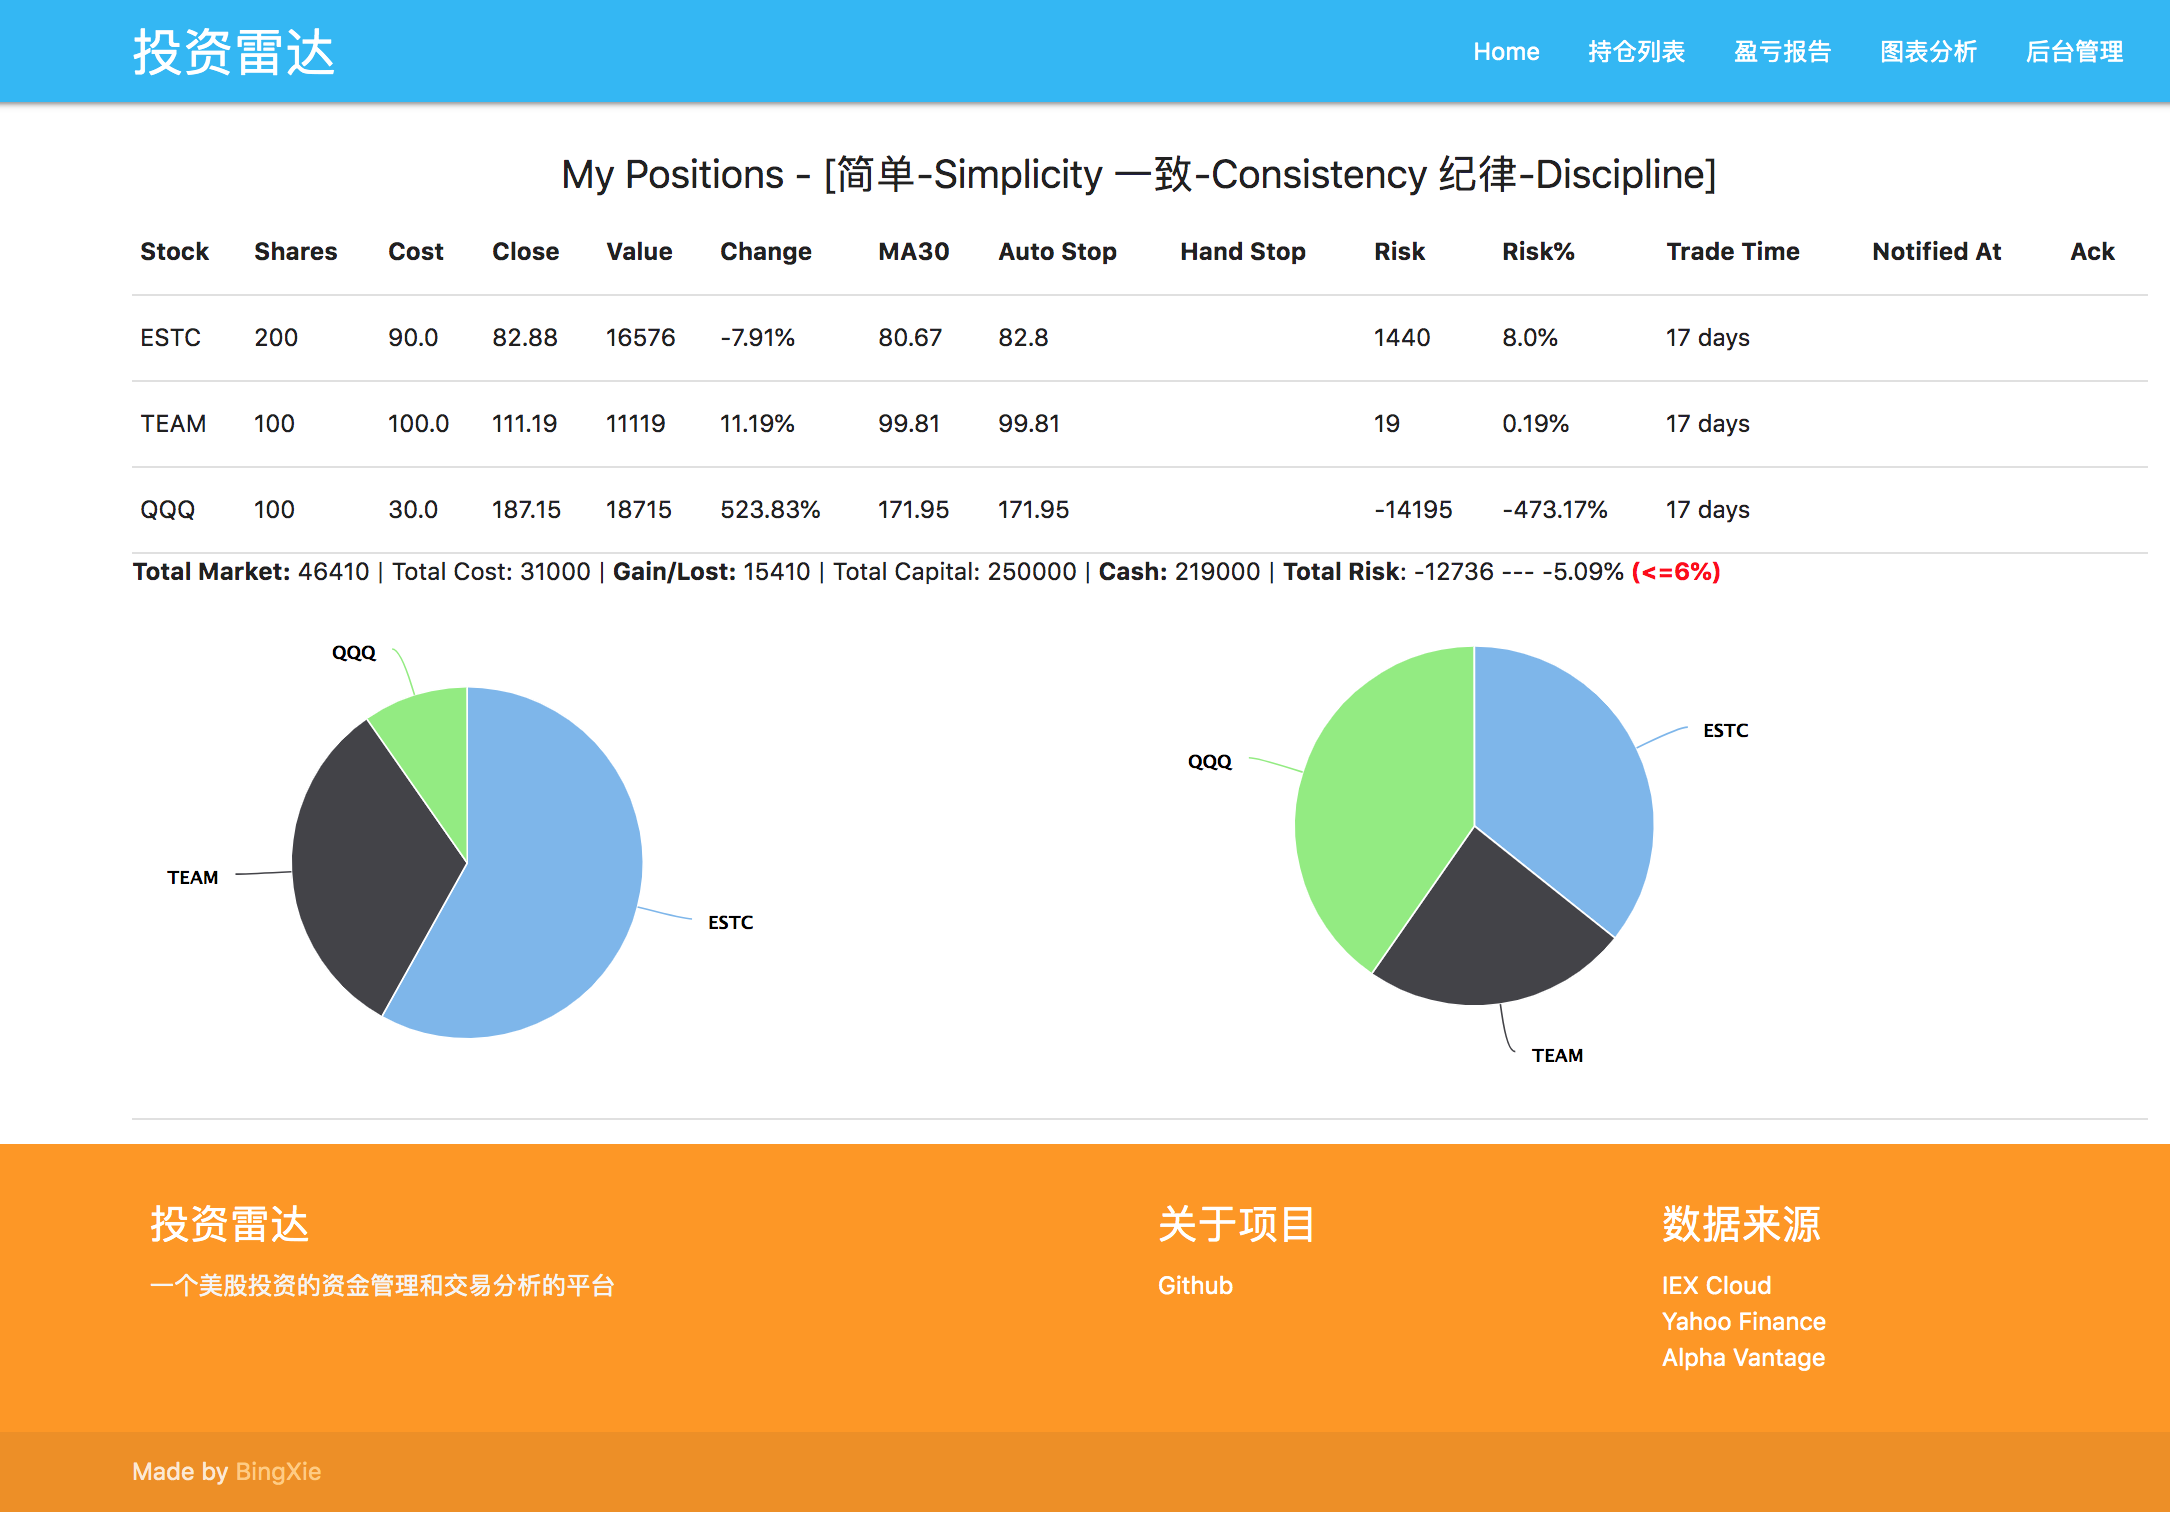Open Yahoo Finance footer link
Viewport: 2170px width, 1516px height.
1743,1321
